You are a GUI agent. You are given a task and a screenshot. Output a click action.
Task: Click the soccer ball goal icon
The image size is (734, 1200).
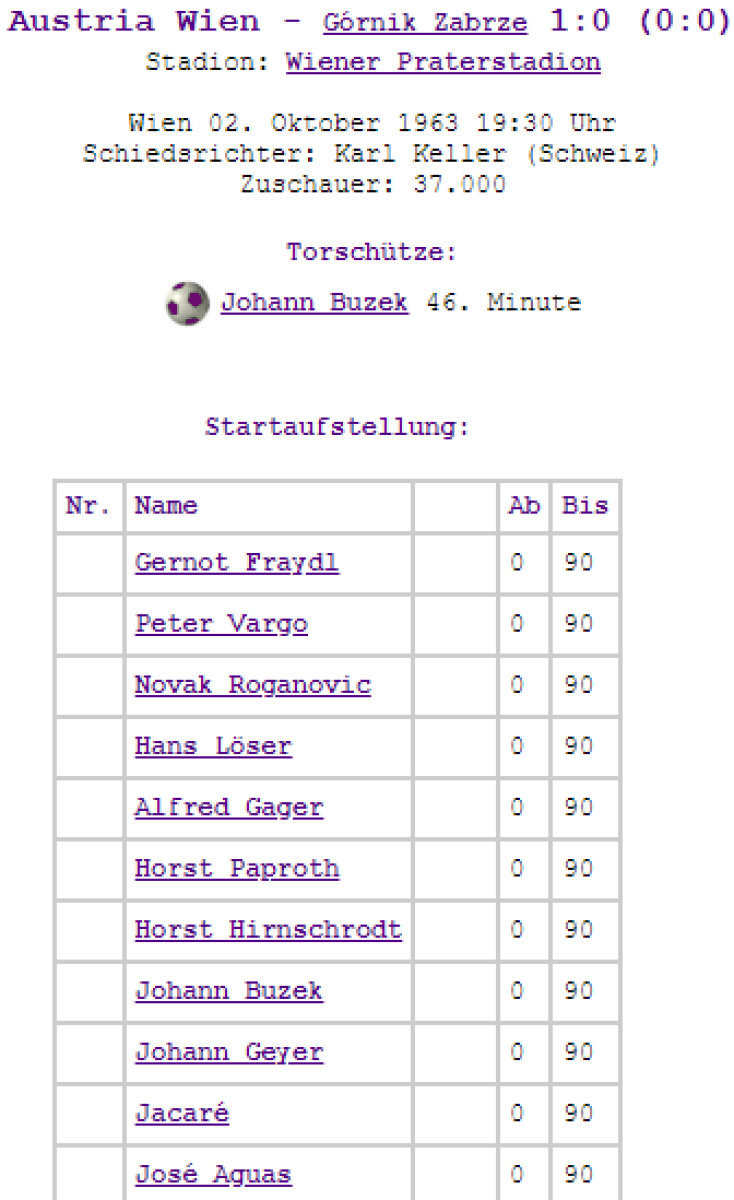click(187, 302)
